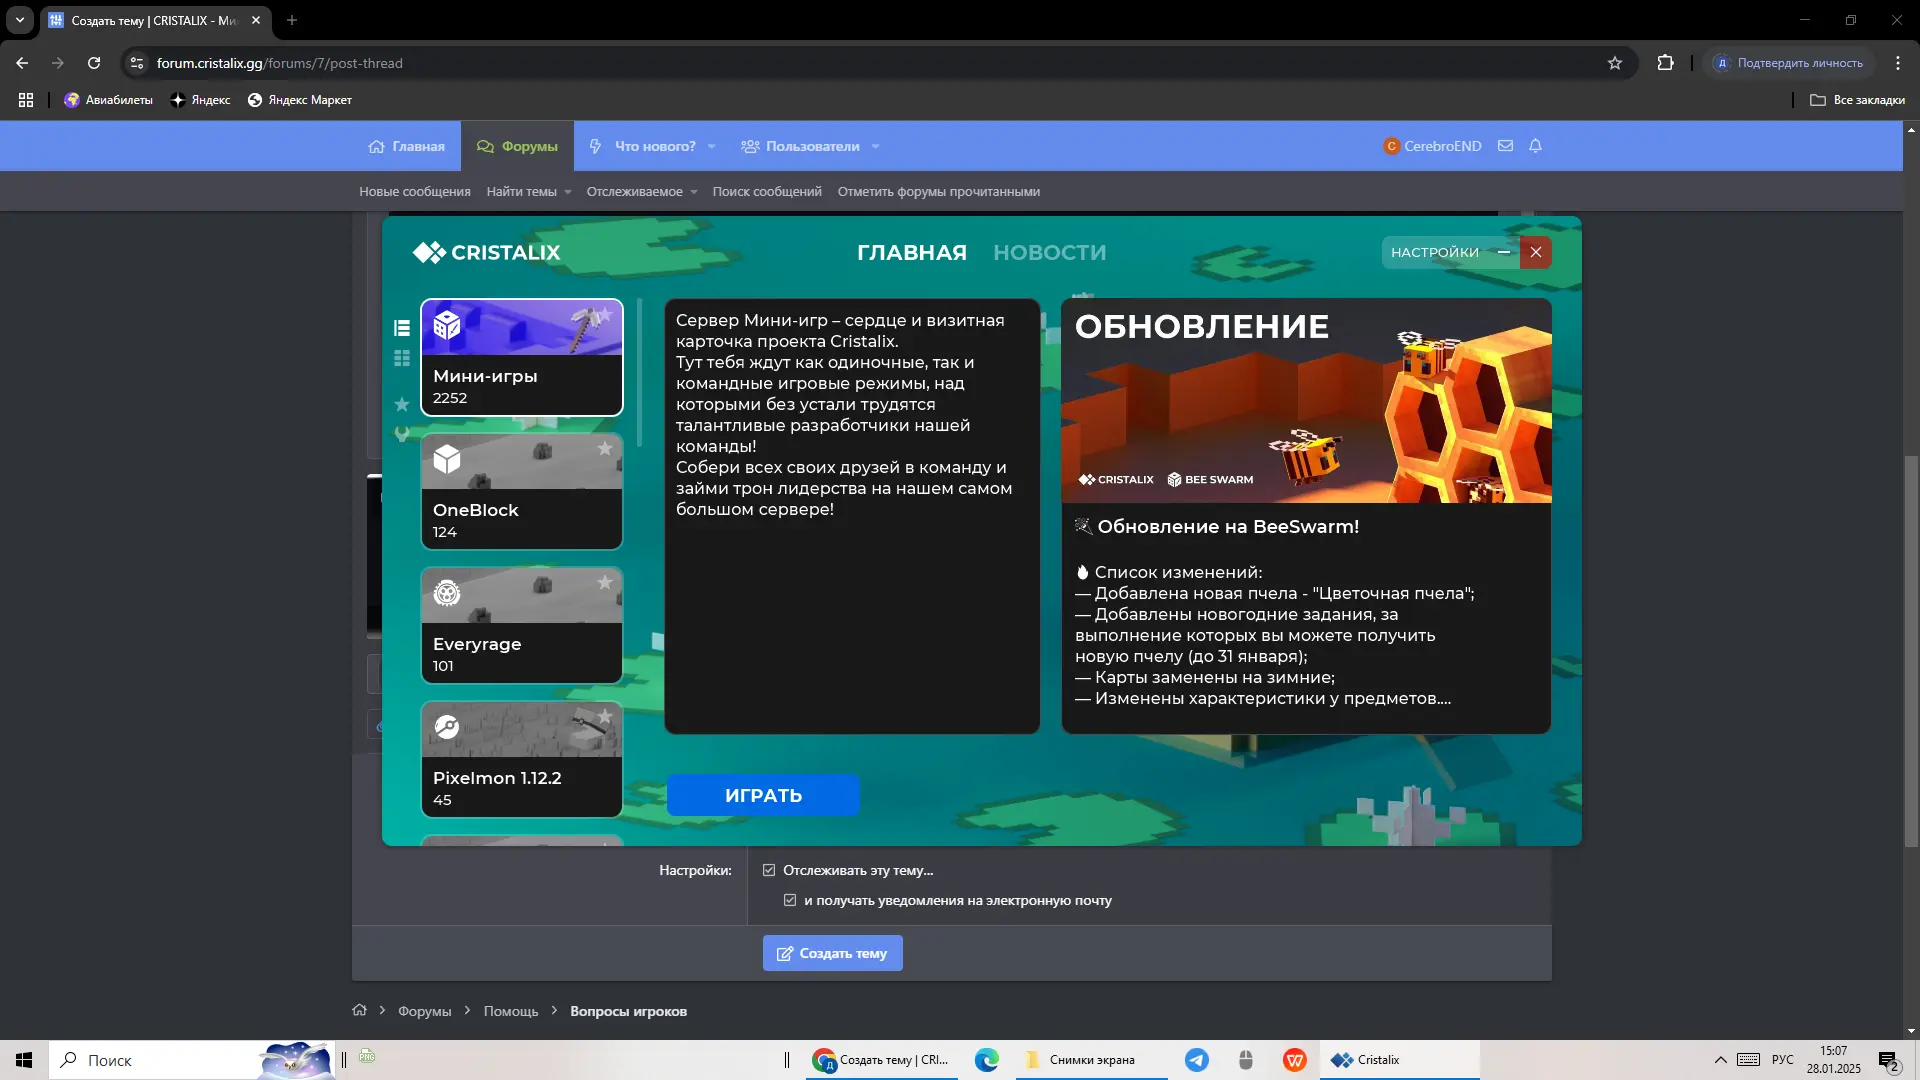The image size is (1920, 1080).
Task: Open Поиск сообщений link
Action: 767,192
